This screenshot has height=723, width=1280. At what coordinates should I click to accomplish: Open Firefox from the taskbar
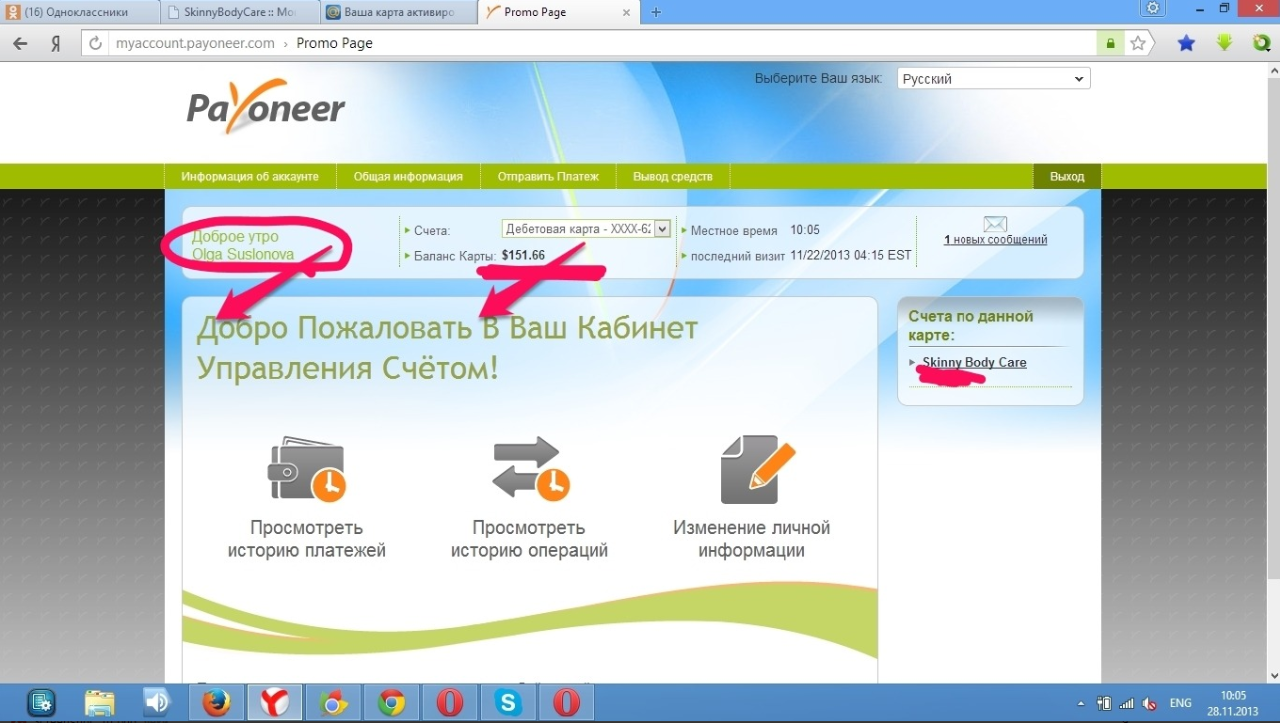click(x=215, y=703)
